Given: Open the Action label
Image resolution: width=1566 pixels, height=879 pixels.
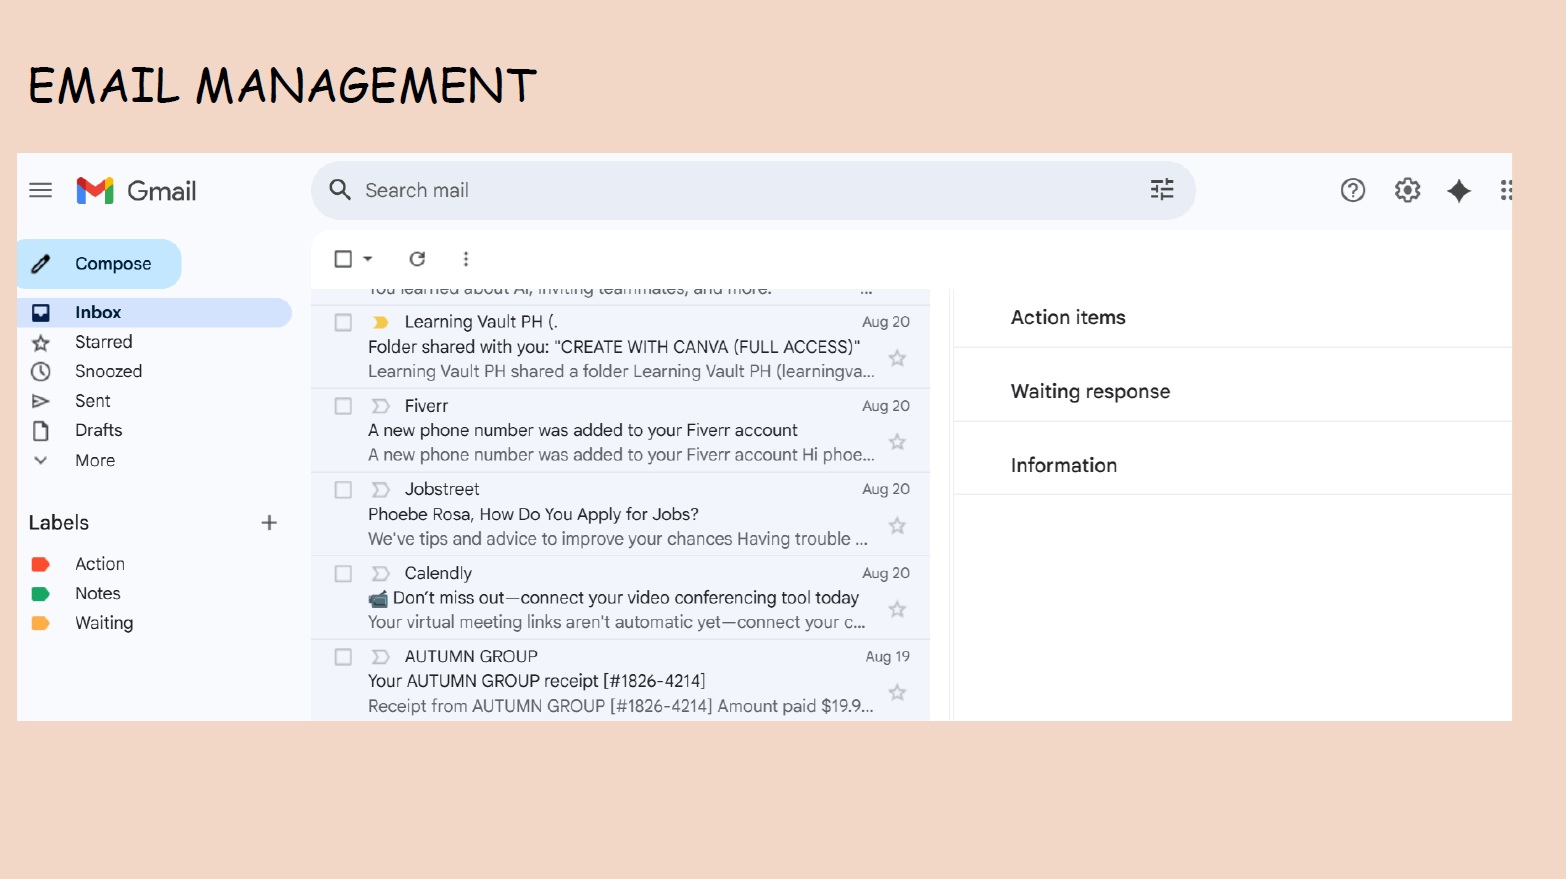Looking at the screenshot, I should click(100, 564).
